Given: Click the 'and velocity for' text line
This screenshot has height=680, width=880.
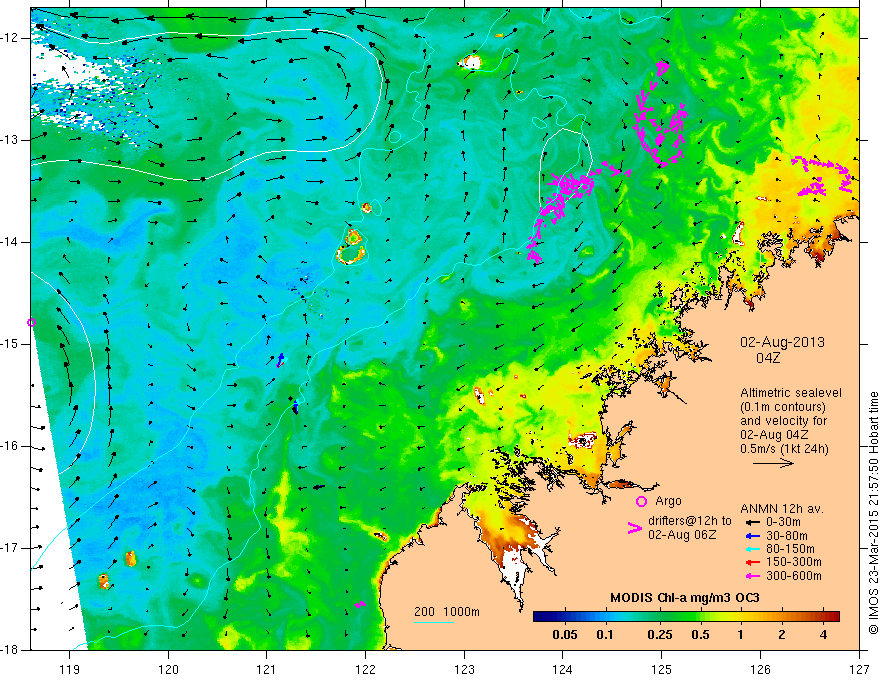Looking at the screenshot, I should click(x=783, y=421).
